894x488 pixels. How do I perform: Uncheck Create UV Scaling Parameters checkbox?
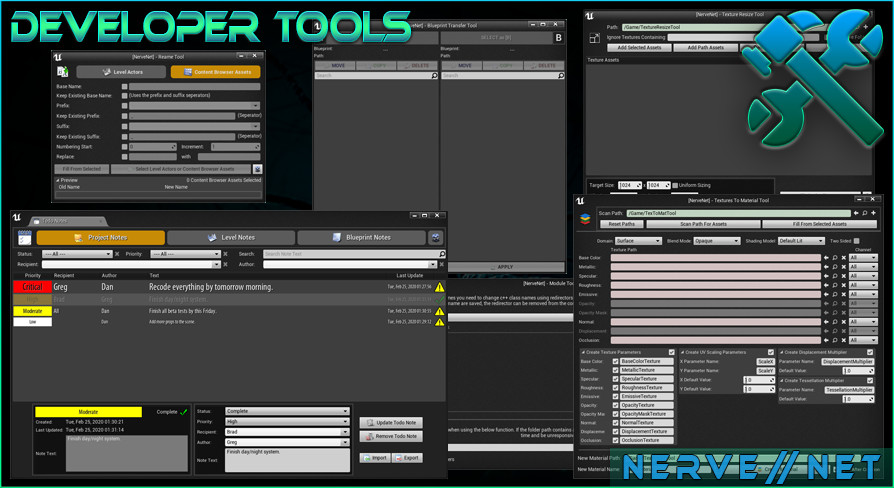(771, 352)
